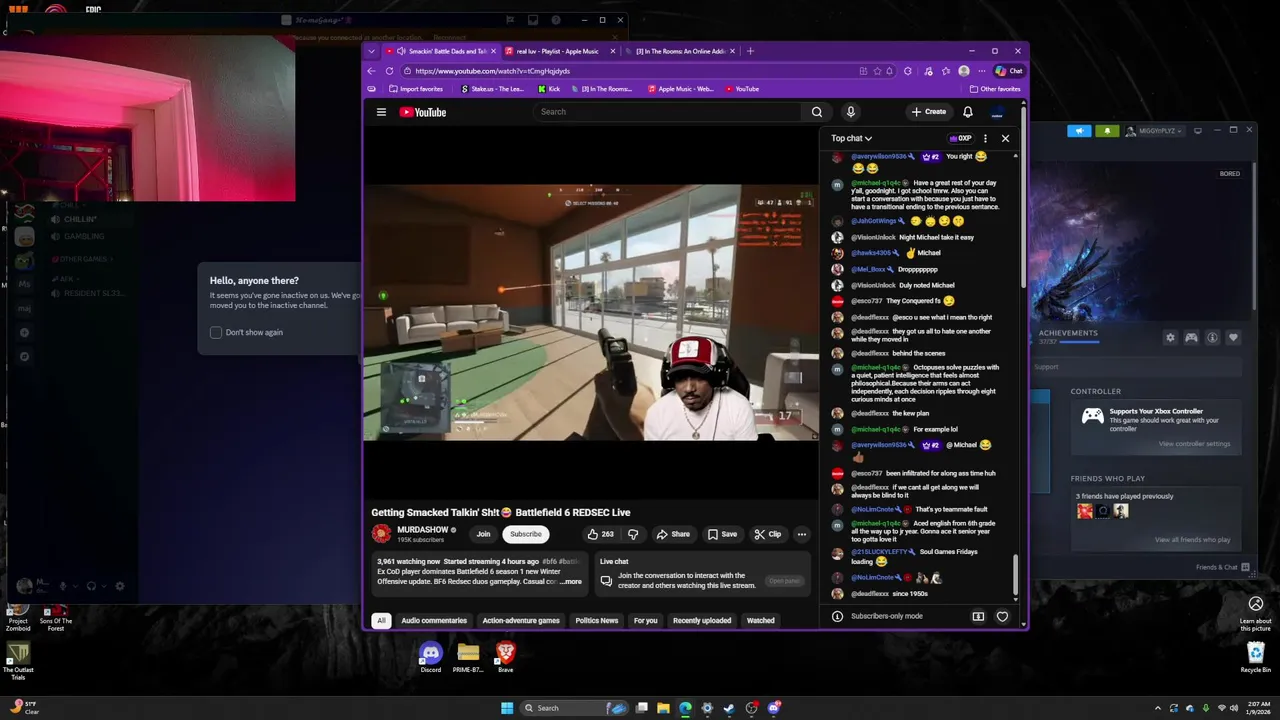Open the video's more actions ellipsis

tap(801, 534)
